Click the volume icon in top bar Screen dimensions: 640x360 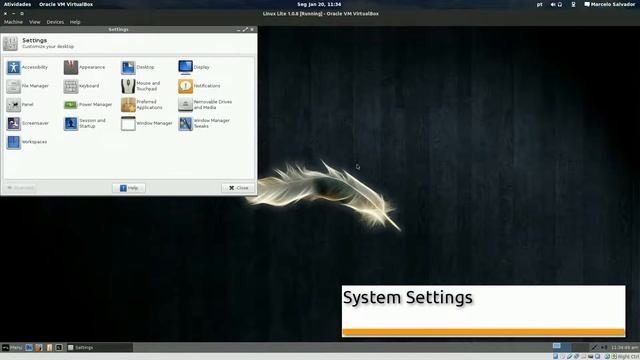[553, 4]
